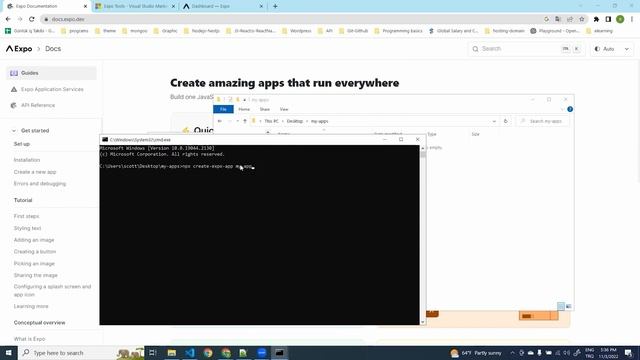Expand File Explorer address history dropdown
Viewport: 640px width, 360px height.
point(494,121)
